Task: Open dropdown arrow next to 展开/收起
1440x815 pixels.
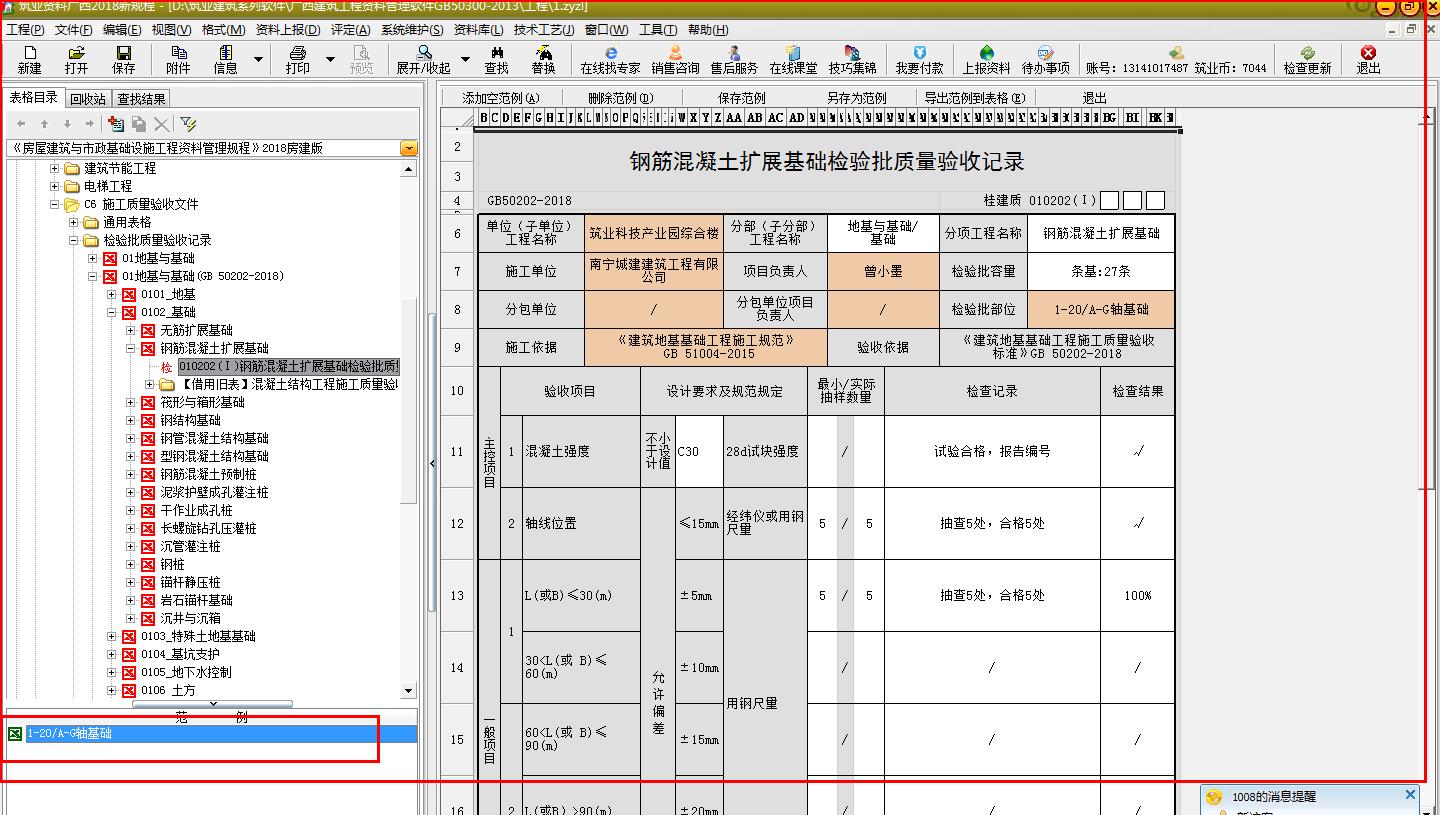Action: click(x=465, y=60)
